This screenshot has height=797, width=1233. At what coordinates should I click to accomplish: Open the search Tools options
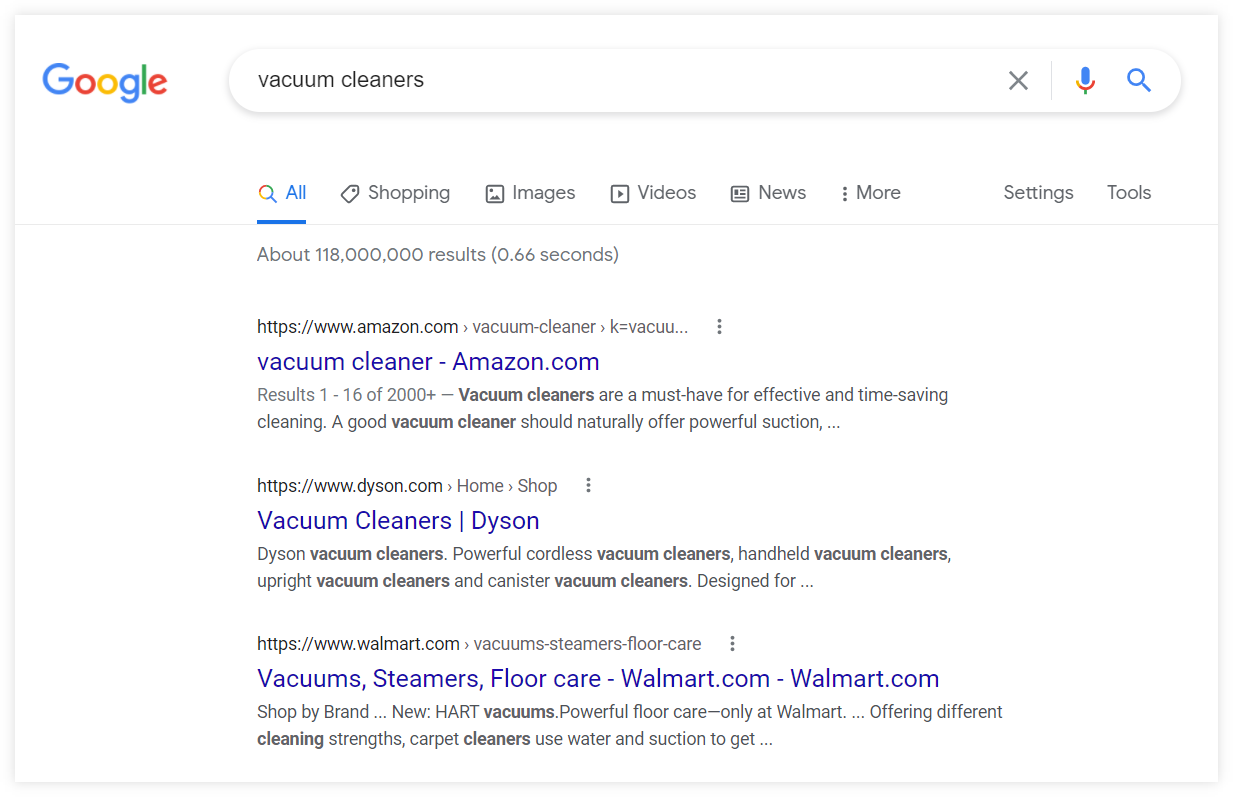(x=1129, y=193)
